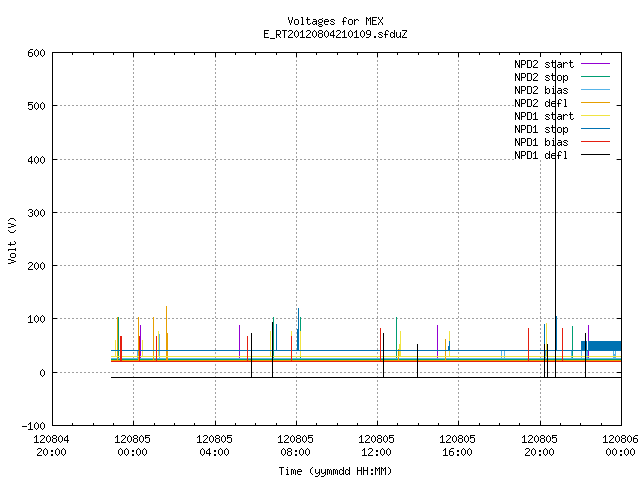Click the thick blue NPD1 stop band
This screenshot has width=640, height=480.
pyautogui.click(x=601, y=346)
